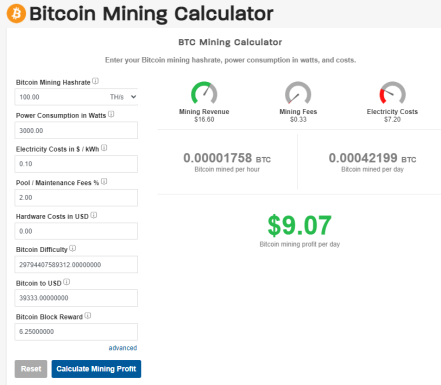441x385 pixels.
Task: Select the 0.00001758 BTC per hour value
Action: click(x=227, y=158)
